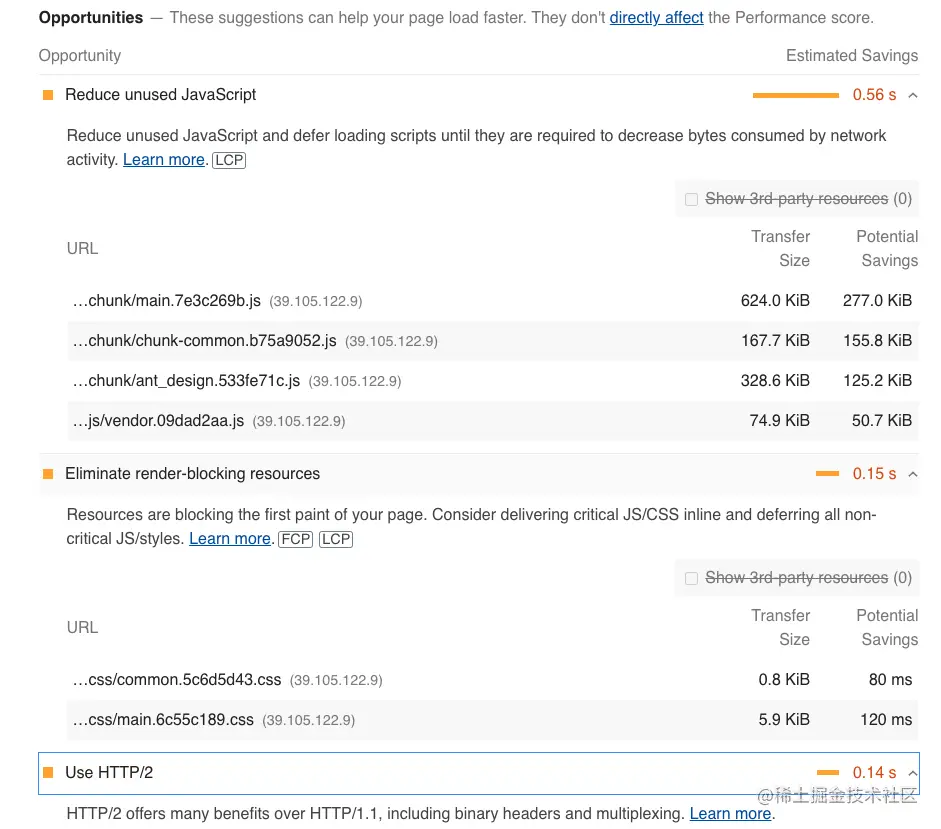Image resolution: width=941 pixels, height=829 pixels.
Task: Open the 'directly affect' link
Action: [656, 18]
